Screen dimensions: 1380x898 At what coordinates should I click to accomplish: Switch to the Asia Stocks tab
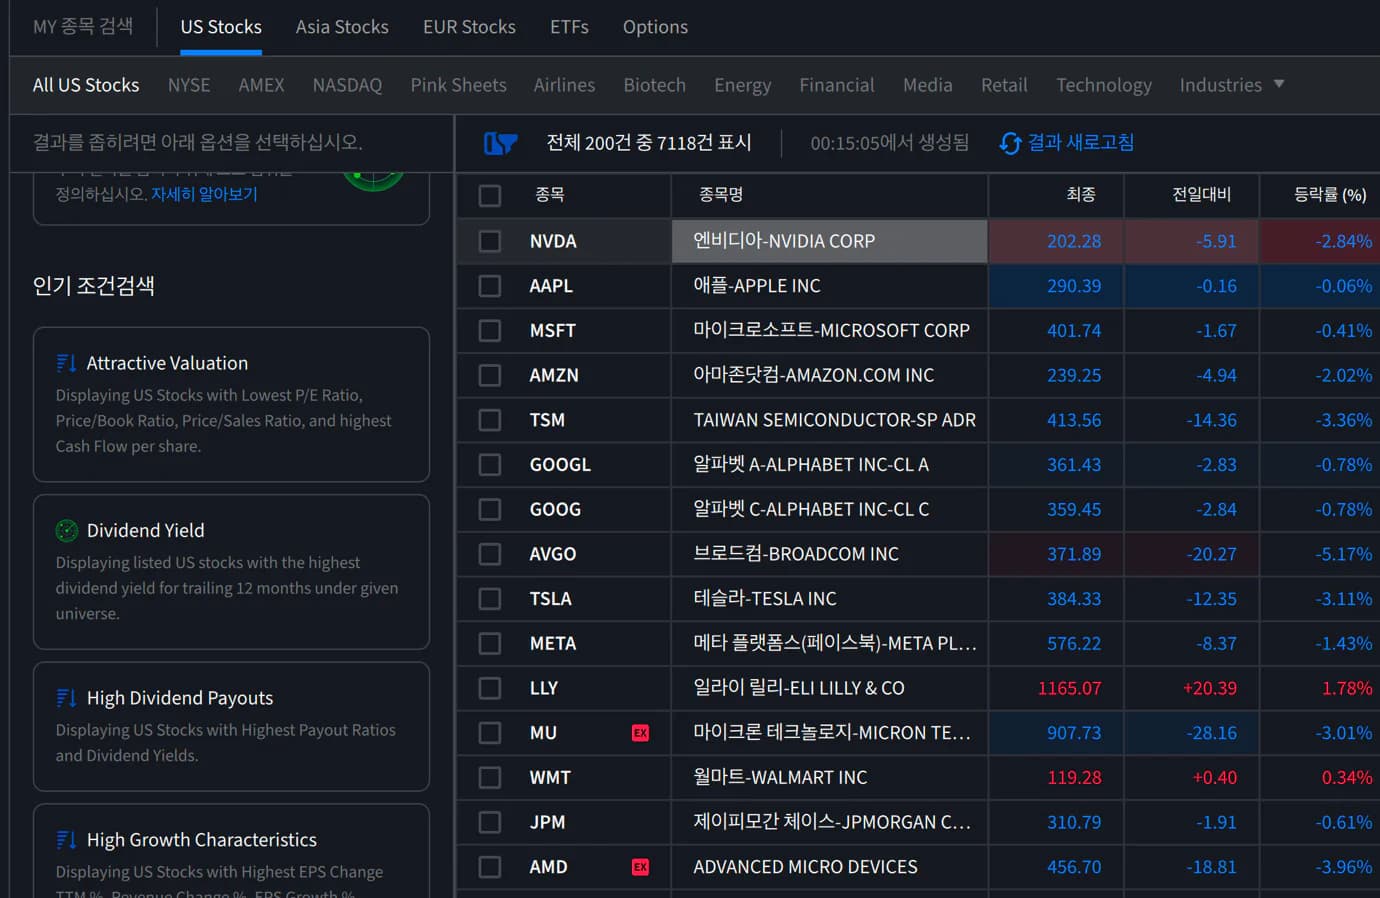pyautogui.click(x=342, y=27)
